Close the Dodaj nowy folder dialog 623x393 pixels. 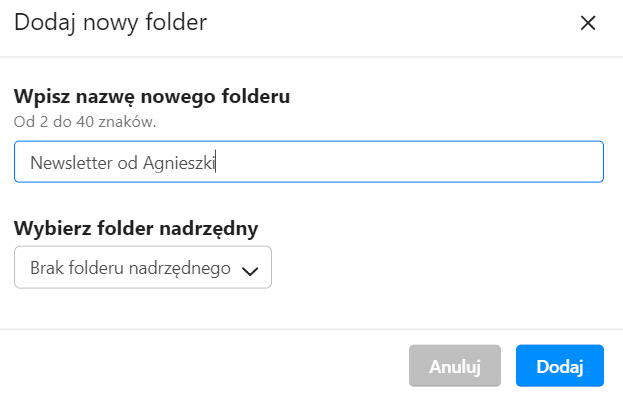pyautogui.click(x=588, y=23)
